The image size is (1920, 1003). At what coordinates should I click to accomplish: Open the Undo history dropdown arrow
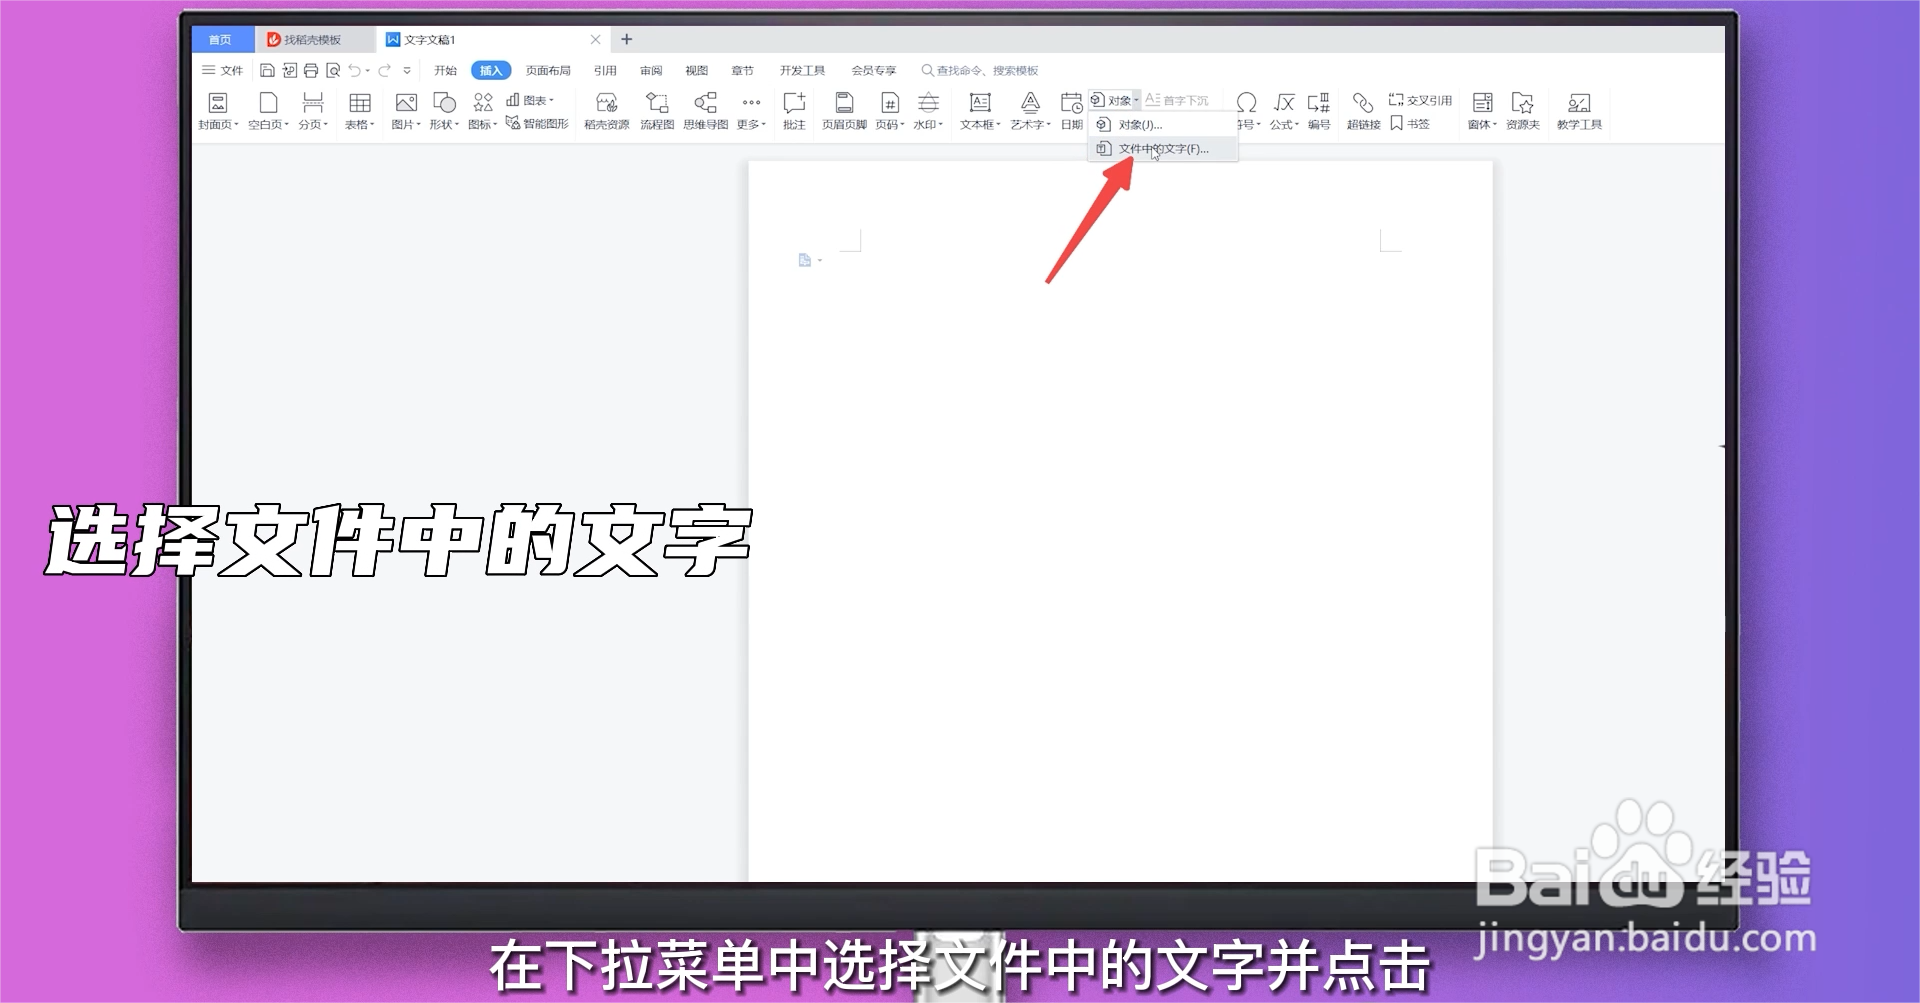pos(367,71)
